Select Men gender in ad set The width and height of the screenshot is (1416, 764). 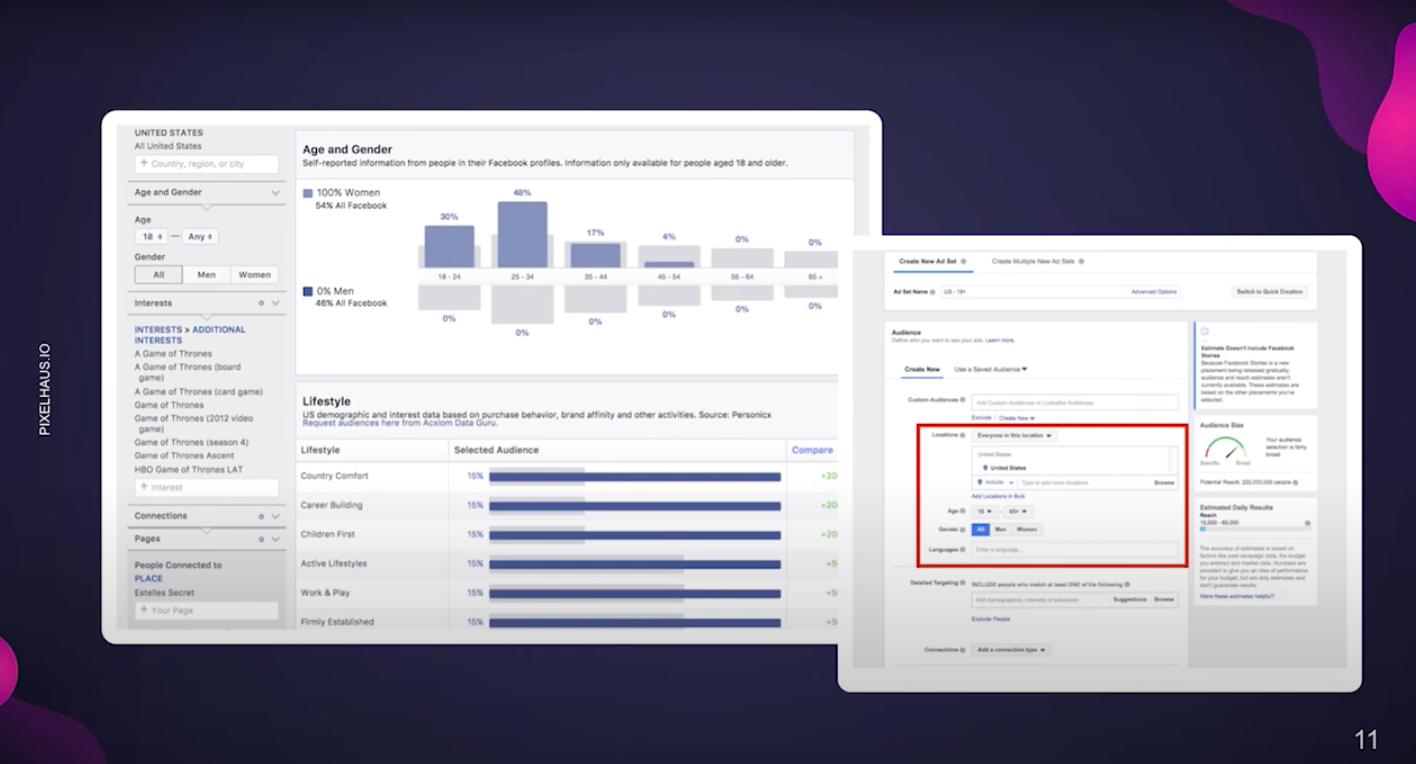(x=1001, y=530)
